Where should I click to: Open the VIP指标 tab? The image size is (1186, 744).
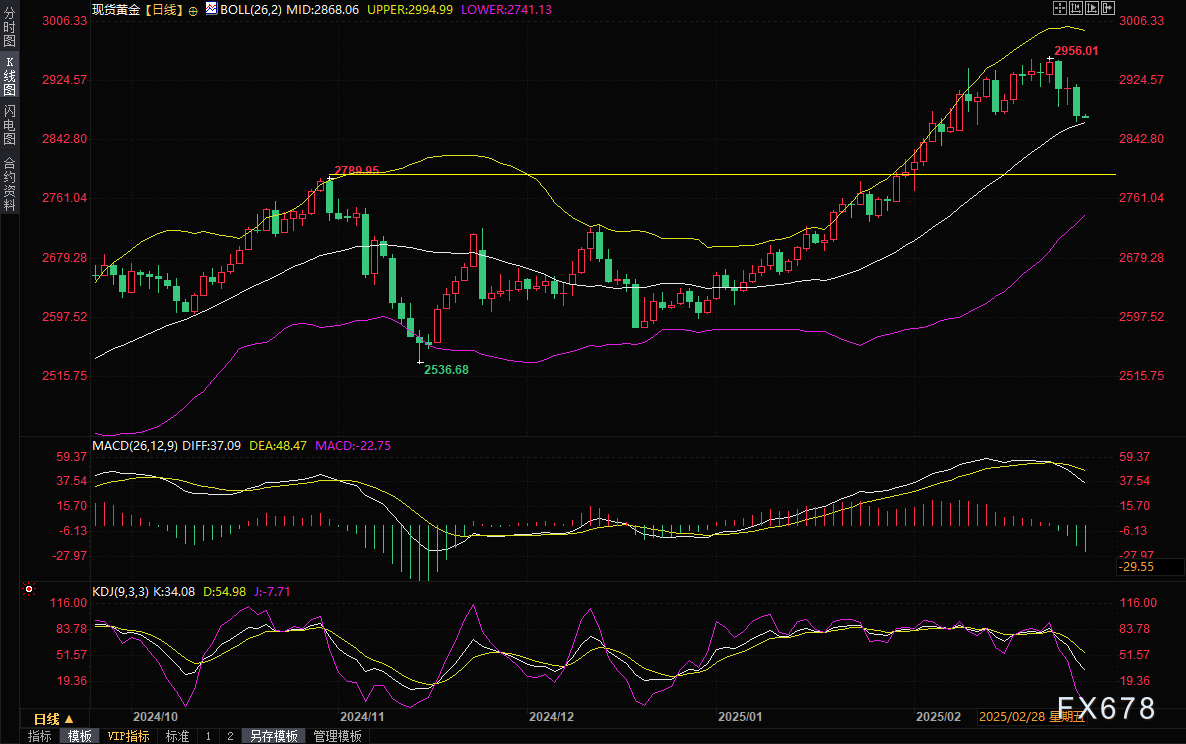pyautogui.click(x=128, y=736)
